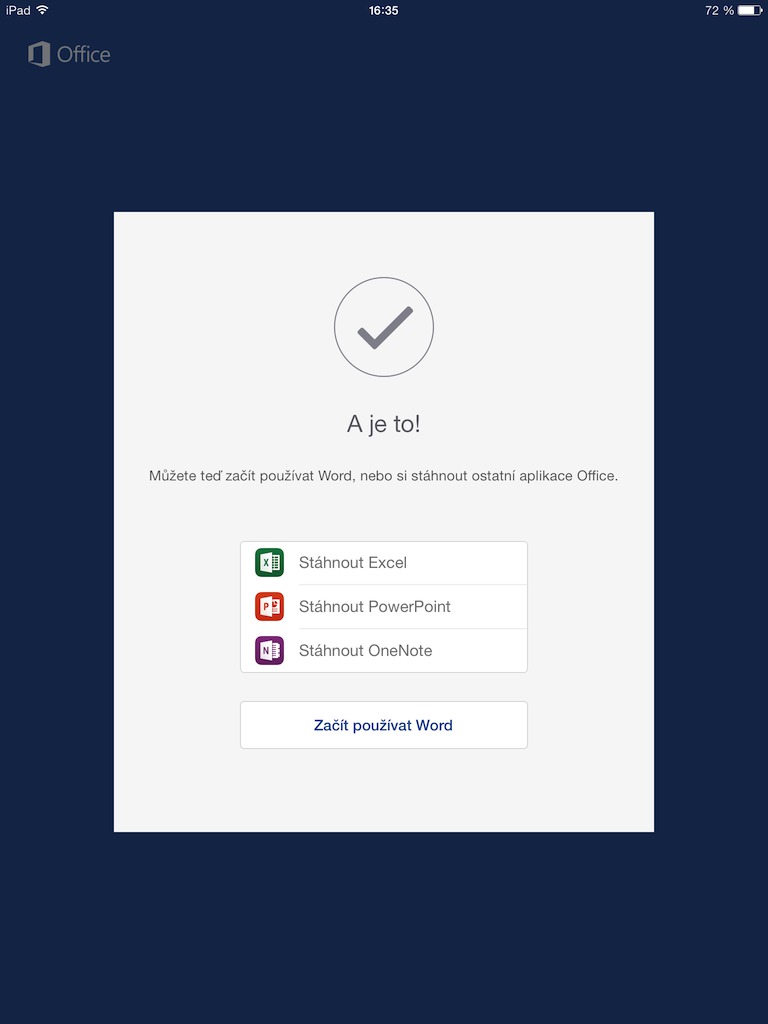Viewport: 768px width, 1024px height.
Task: Tap the green Excel app icon
Action: click(269, 563)
